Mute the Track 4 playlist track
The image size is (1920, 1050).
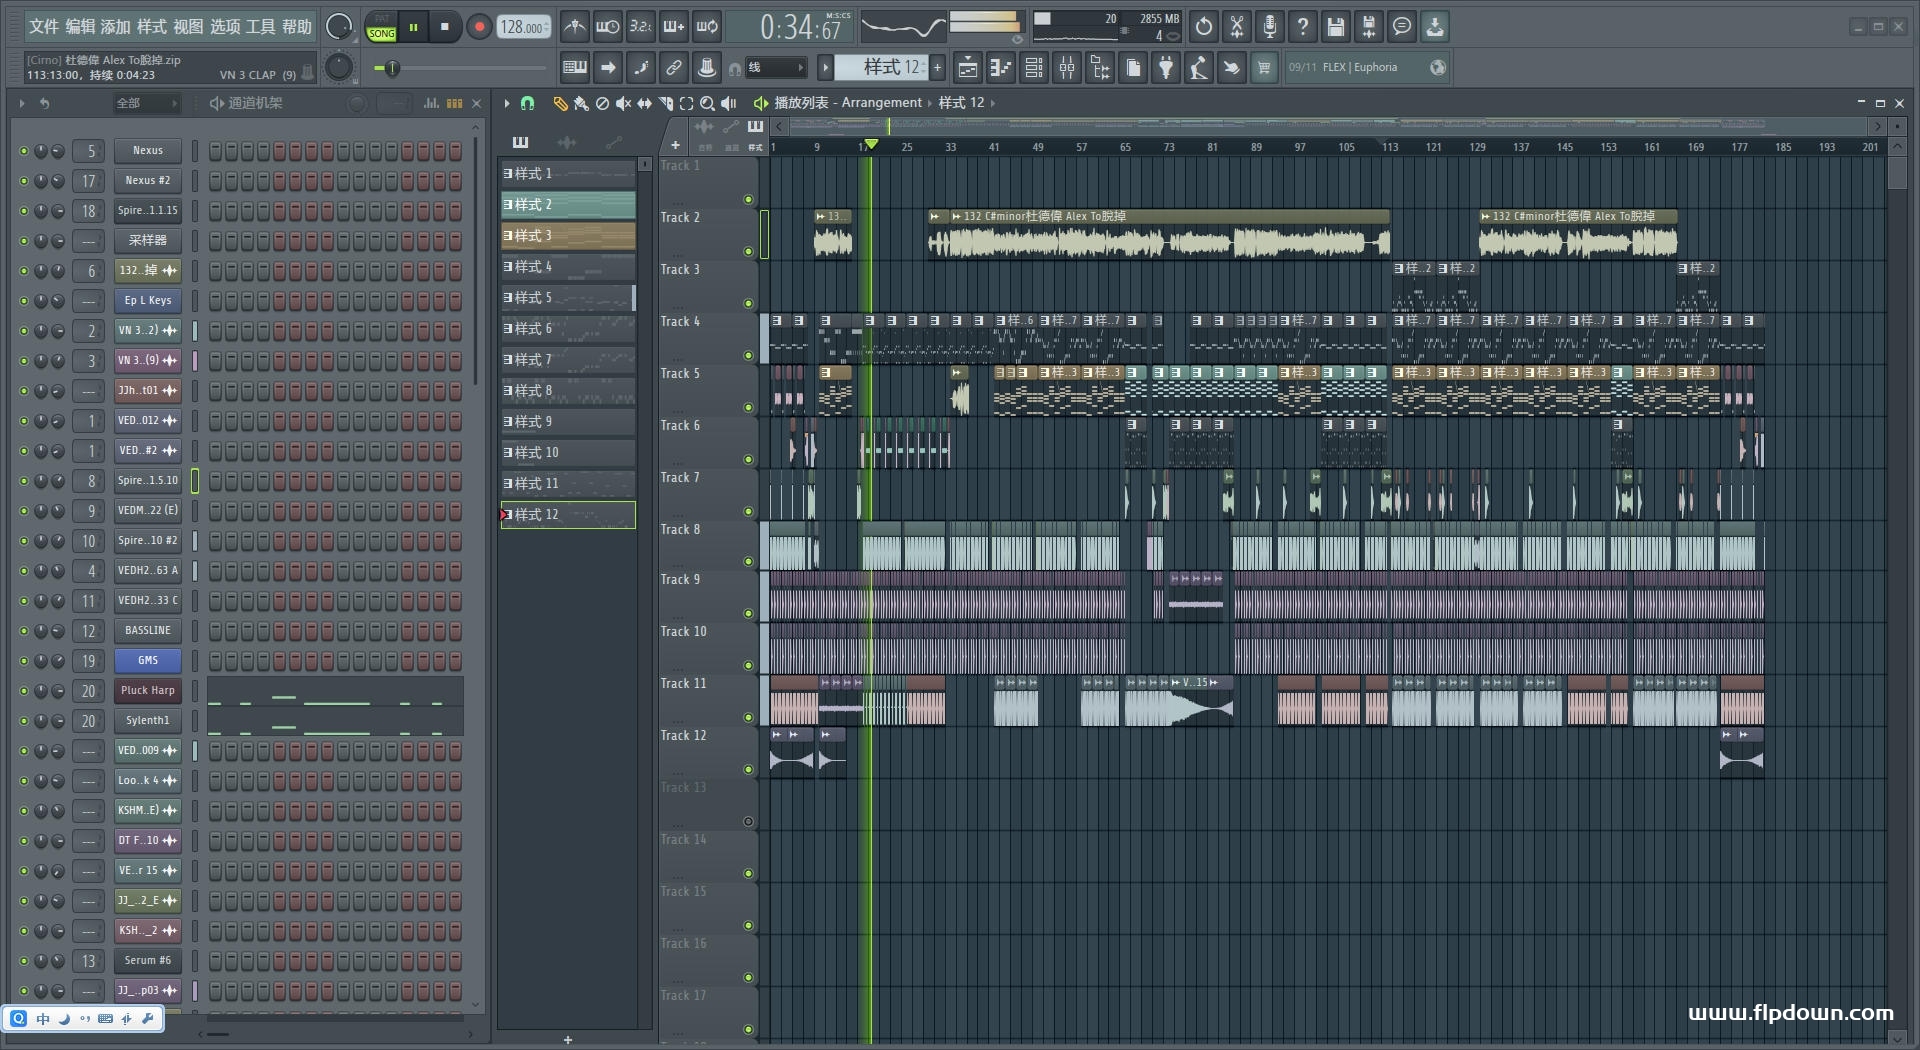pos(748,355)
